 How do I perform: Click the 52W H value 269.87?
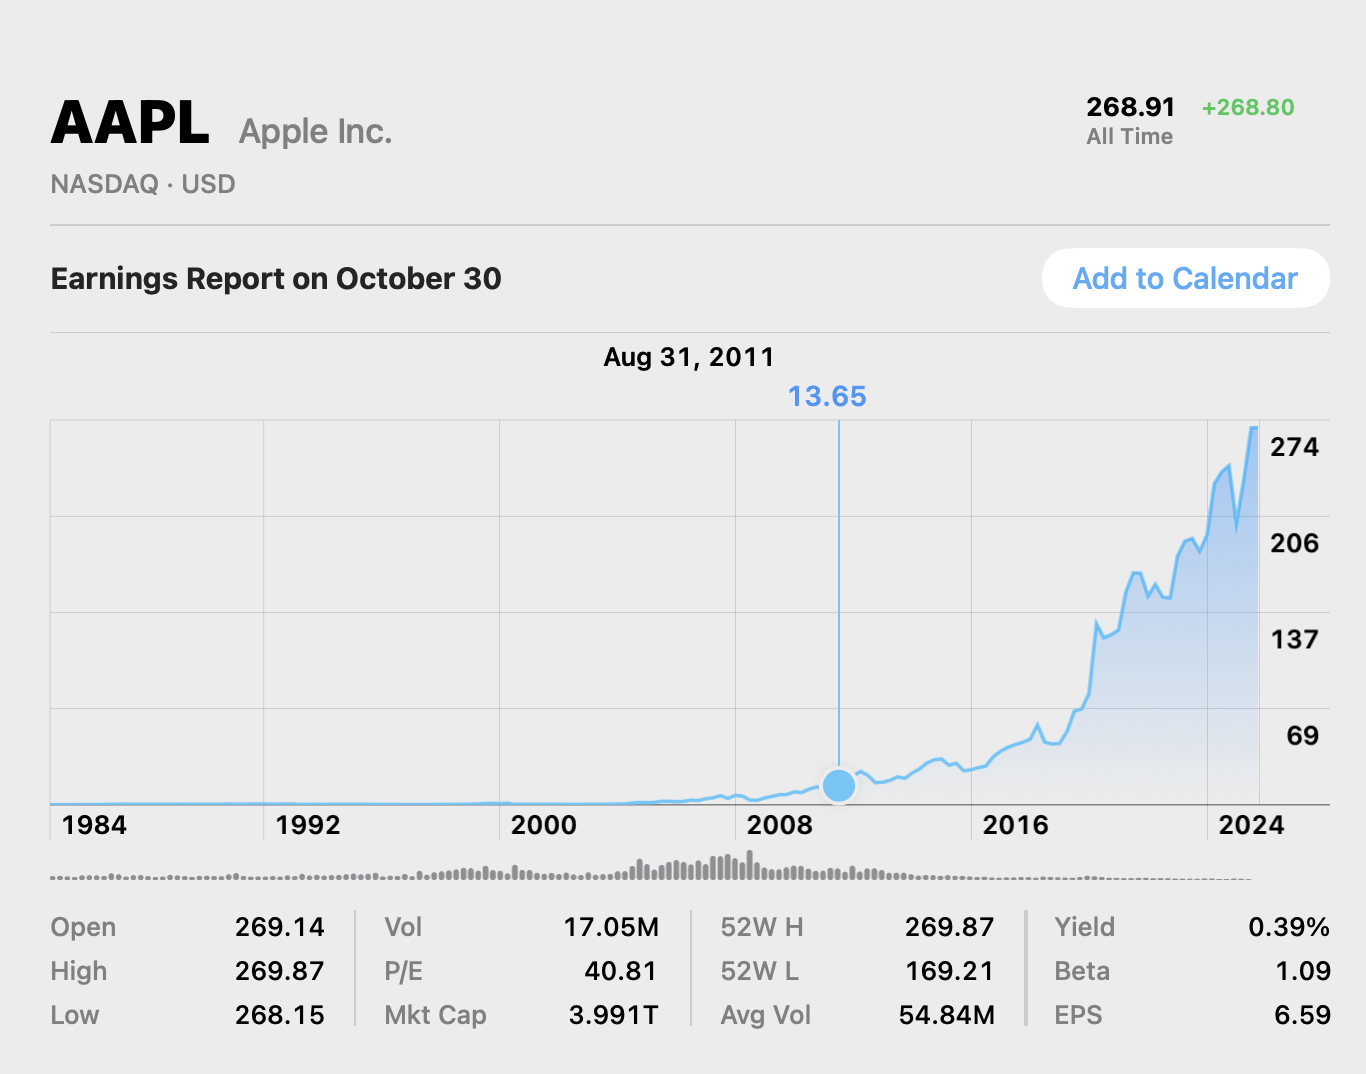949,927
